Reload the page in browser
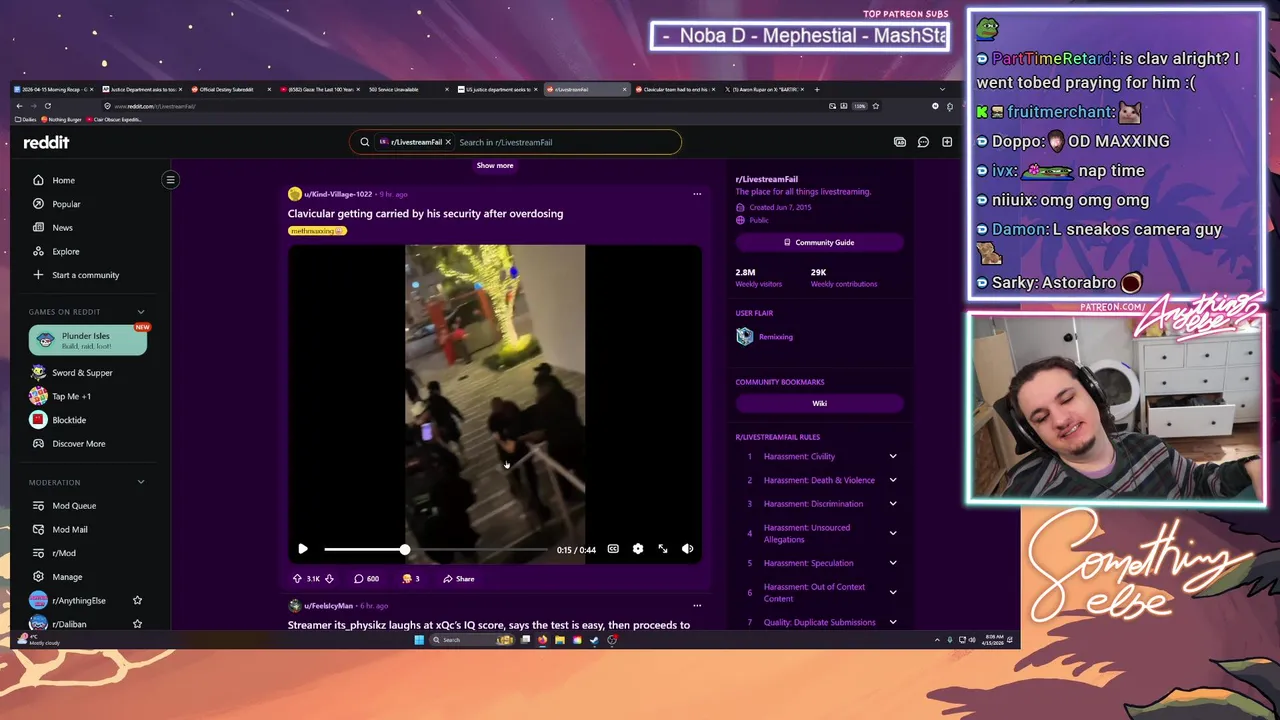Viewport: 1280px width, 720px height. tap(47, 106)
